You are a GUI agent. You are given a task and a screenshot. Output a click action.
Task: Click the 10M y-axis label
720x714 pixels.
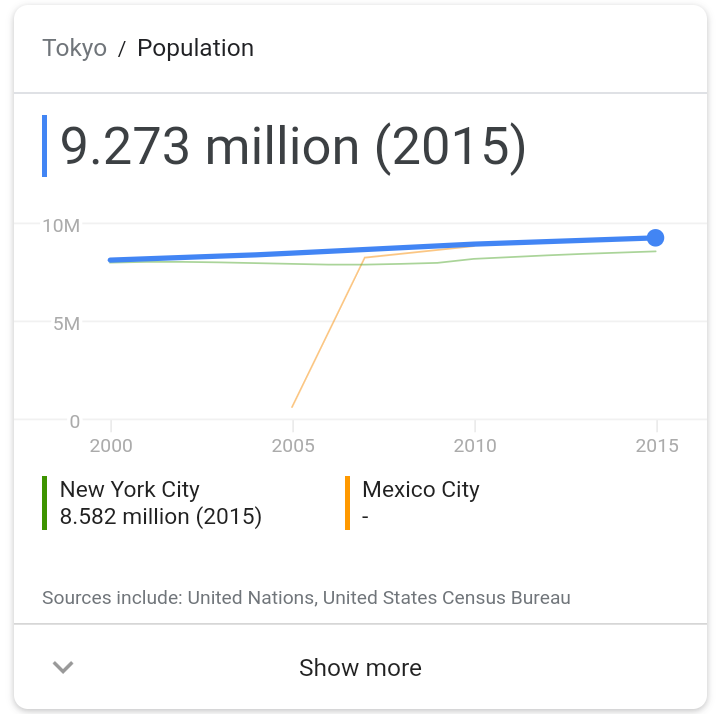[x=61, y=226]
